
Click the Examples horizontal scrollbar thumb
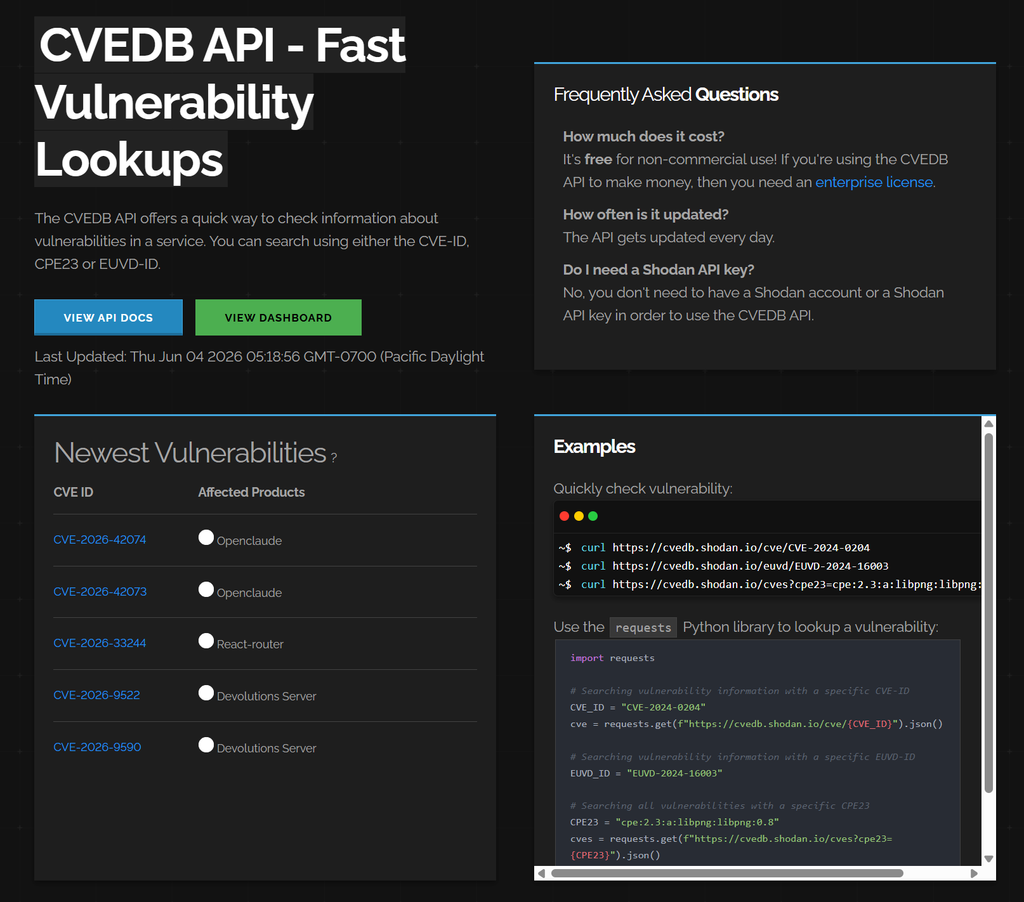(x=727, y=873)
